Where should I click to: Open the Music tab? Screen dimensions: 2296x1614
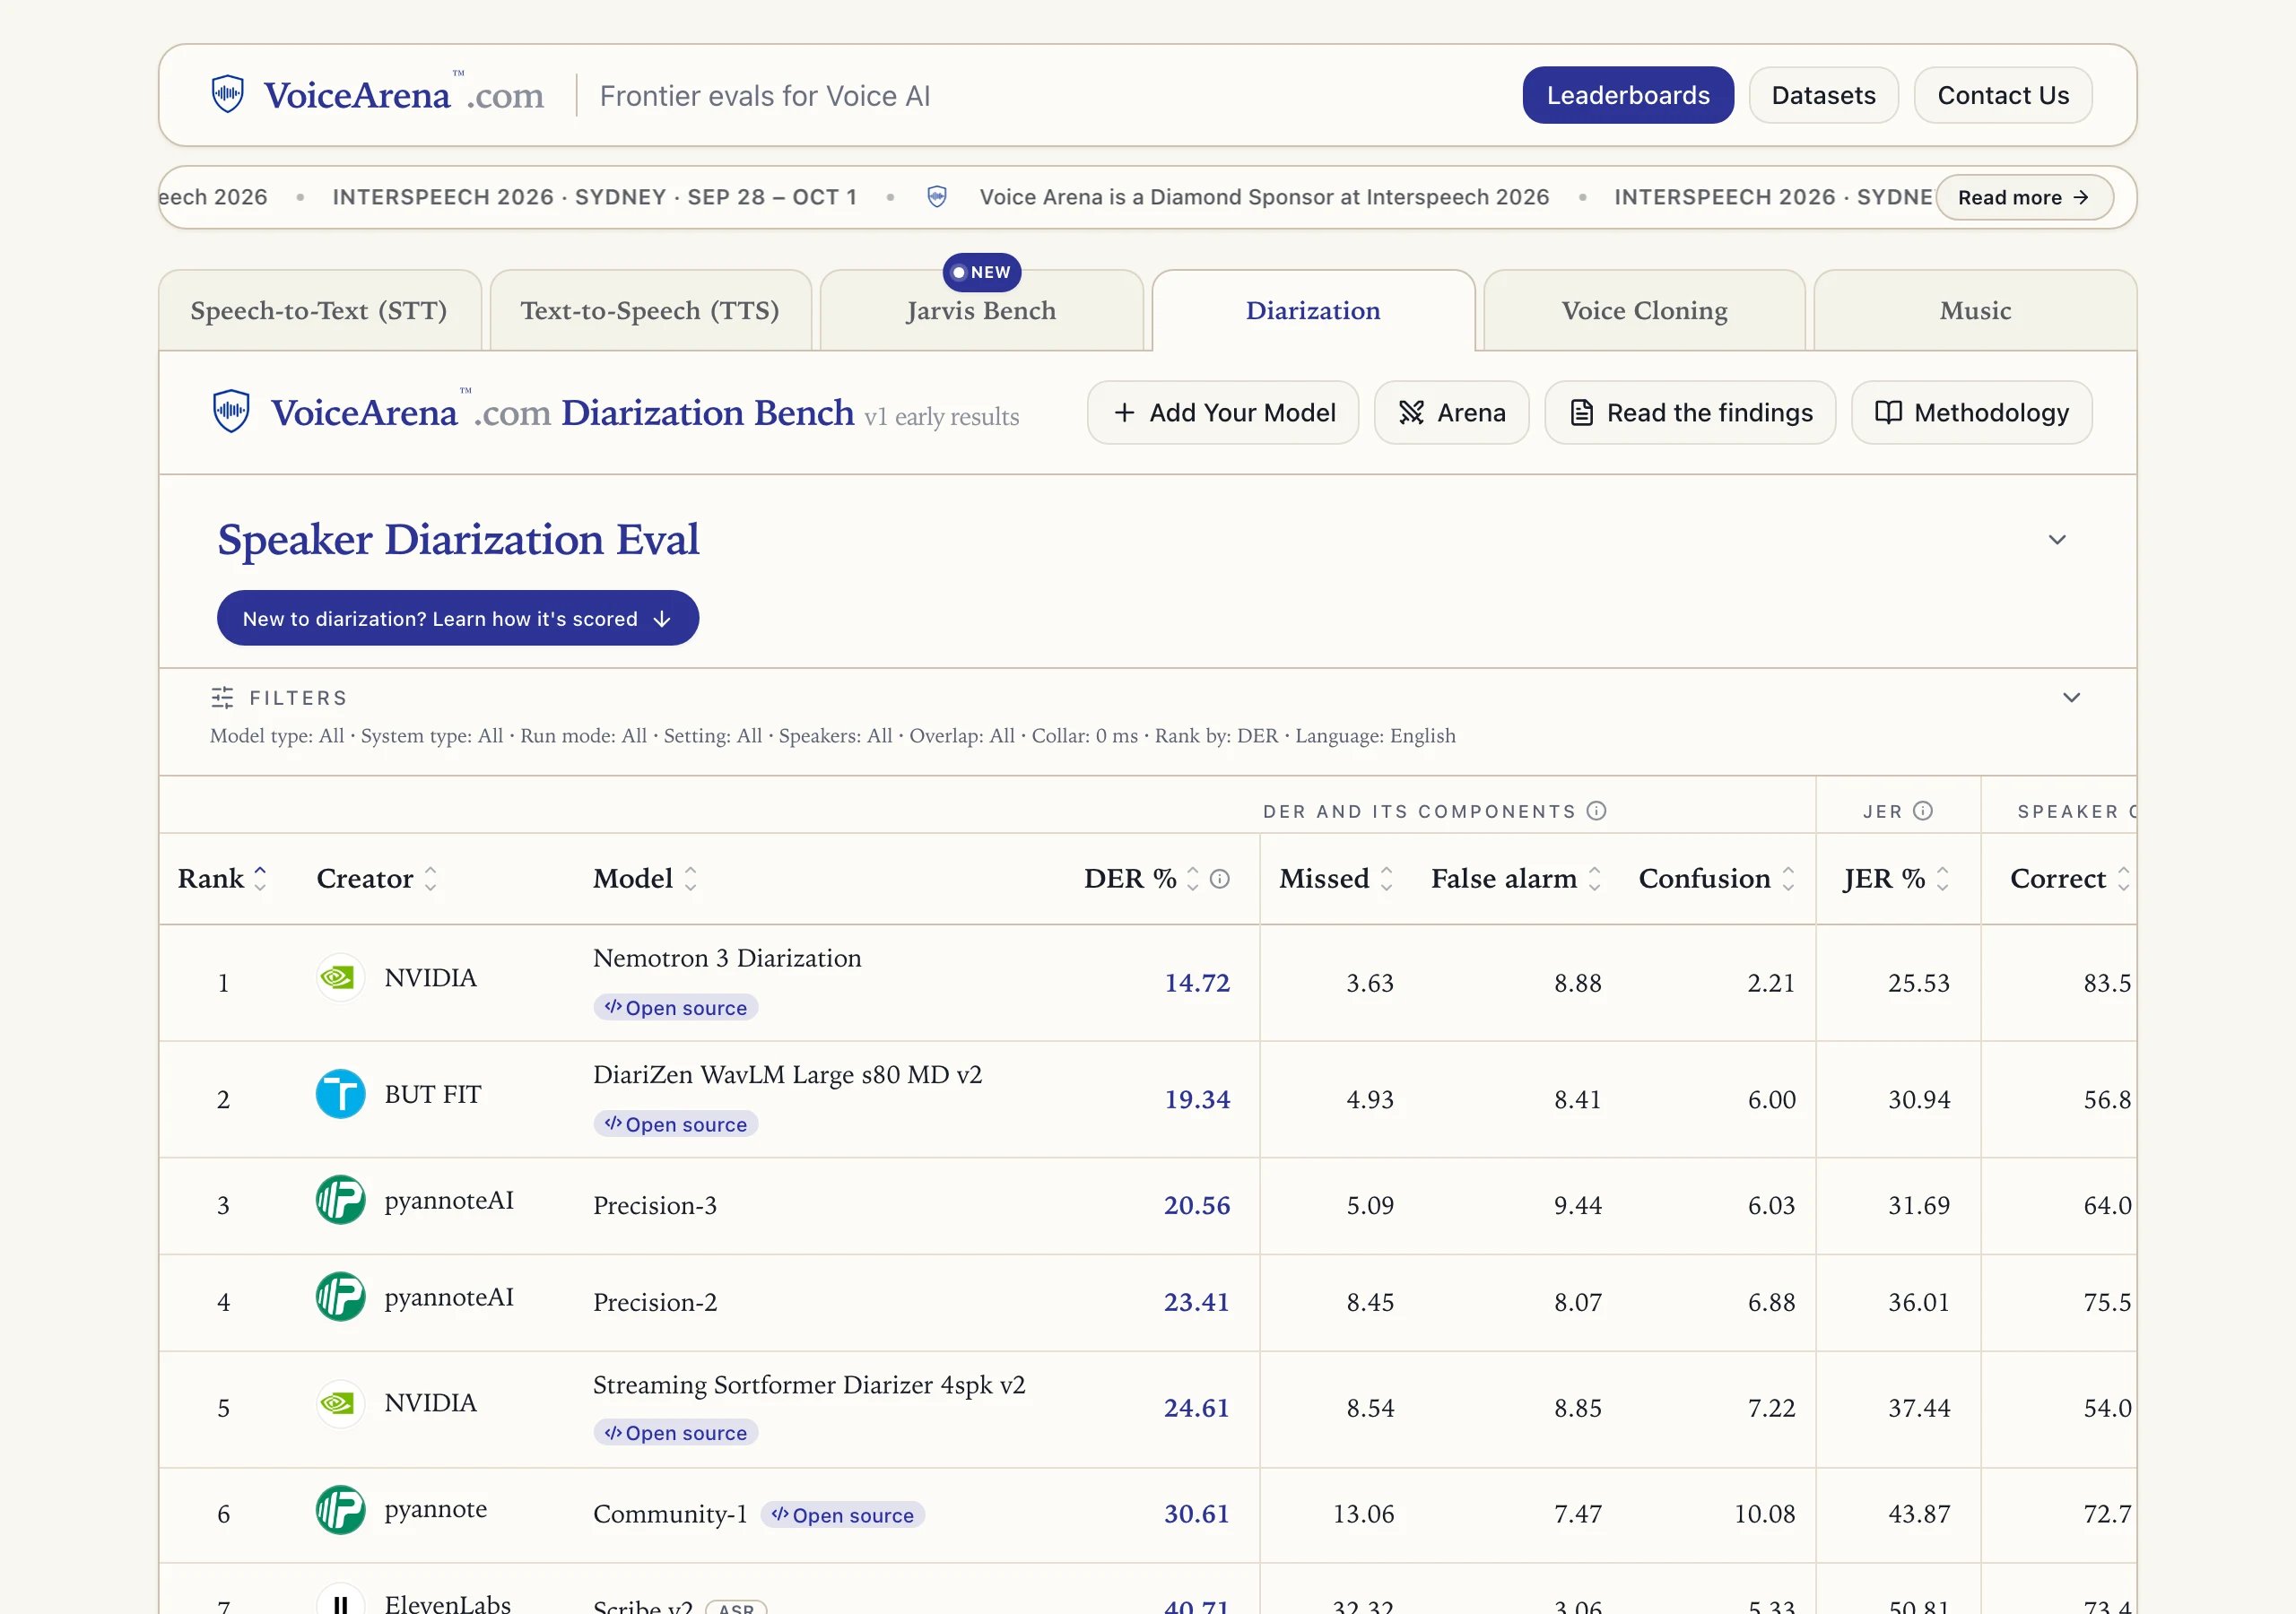(1975, 311)
